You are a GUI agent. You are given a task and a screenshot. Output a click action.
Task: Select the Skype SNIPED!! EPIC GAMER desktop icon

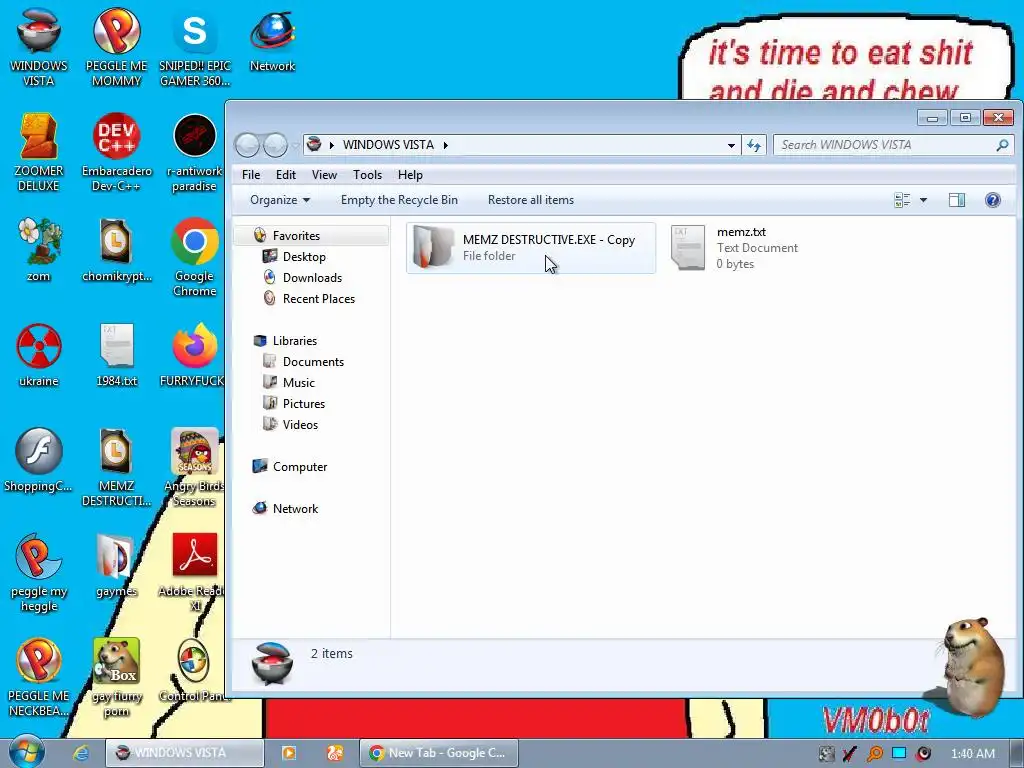point(195,46)
